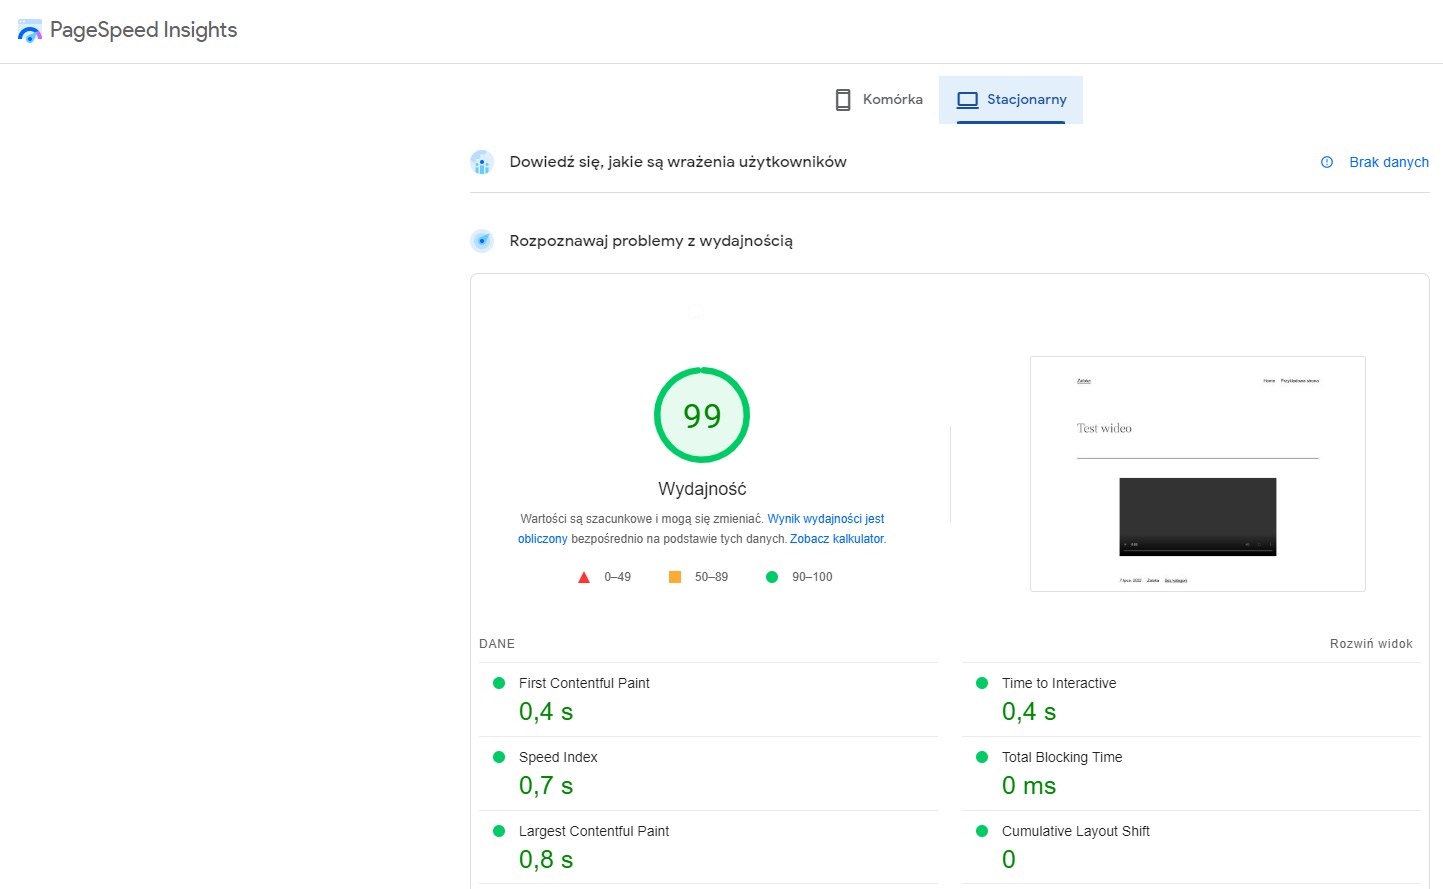The height and width of the screenshot is (889, 1443).
Task: Switch to the Komórka tab
Action: [x=879, y=100]
